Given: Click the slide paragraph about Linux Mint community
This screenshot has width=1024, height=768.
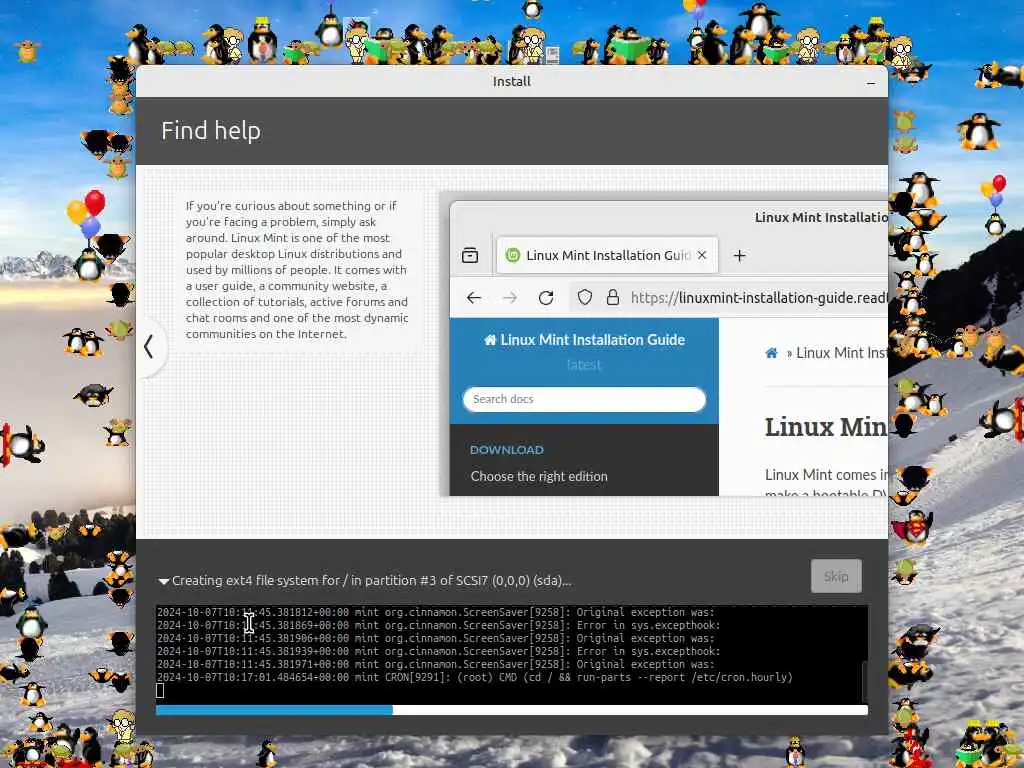Looking at the screenshot, I should [297, 270].
